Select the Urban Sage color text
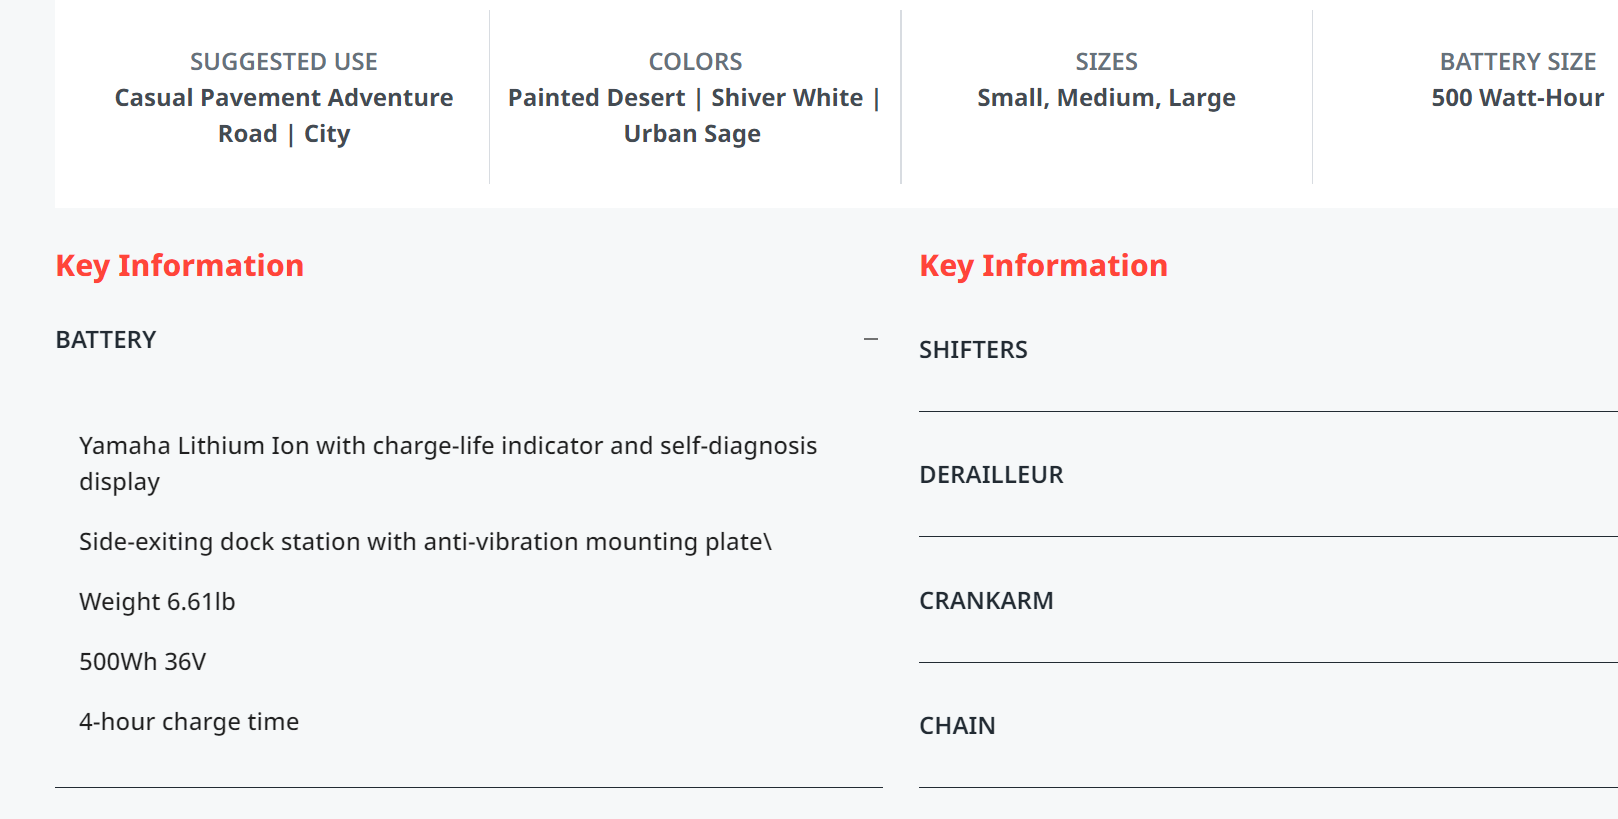 pos(692,134)
